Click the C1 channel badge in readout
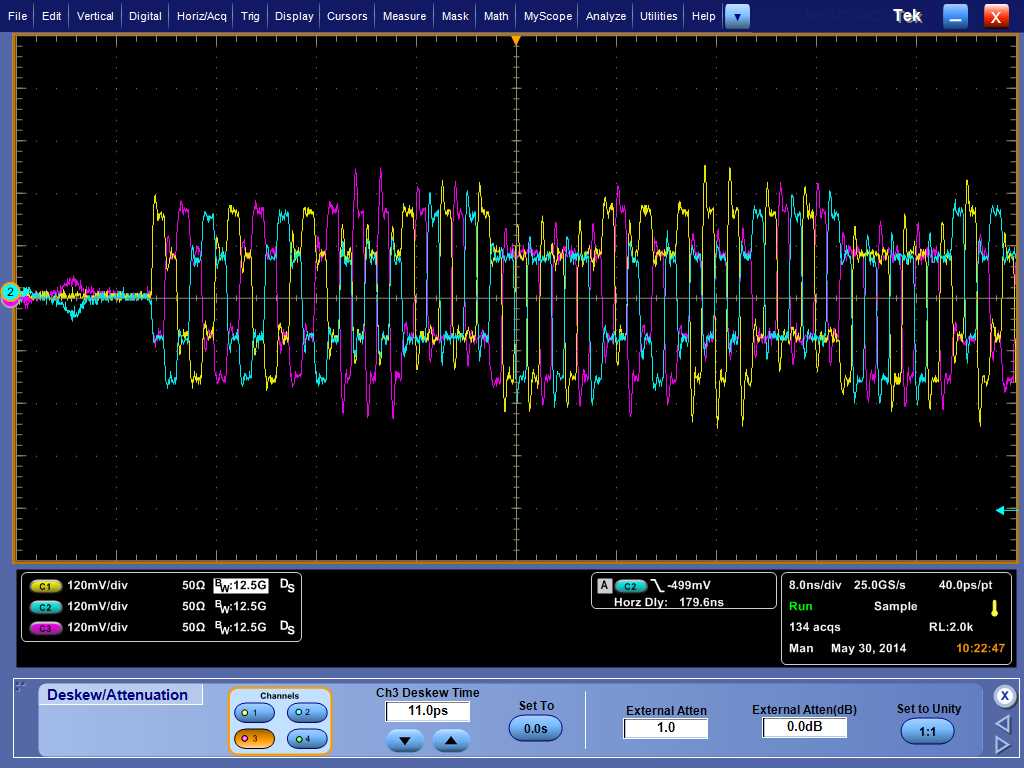Image resolution: width=1024 pixels, height=768 pixels. 46,586
